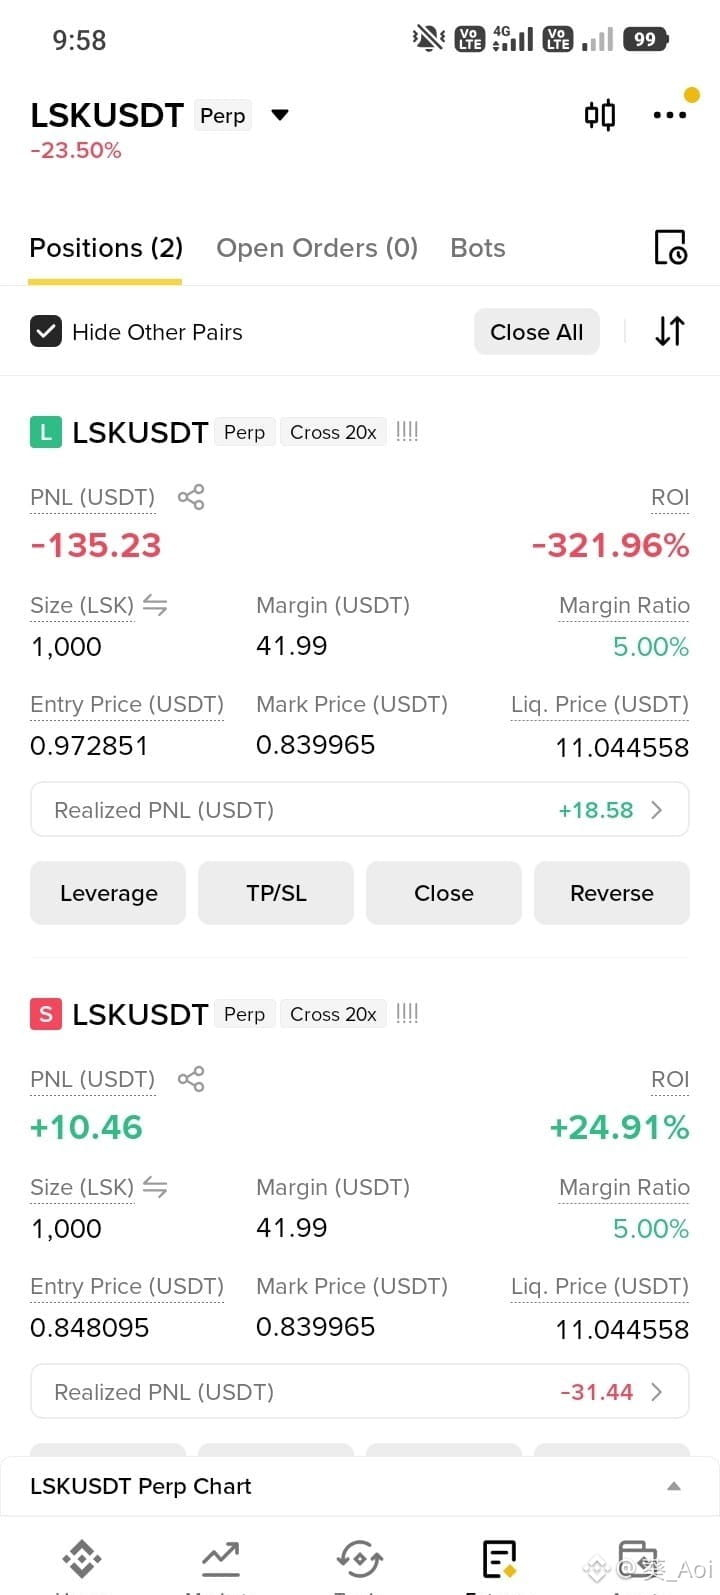This screenshot has width=720, height=1595.
Task: Switch to the Open Orders (0) tab
Action: [317, 248]
